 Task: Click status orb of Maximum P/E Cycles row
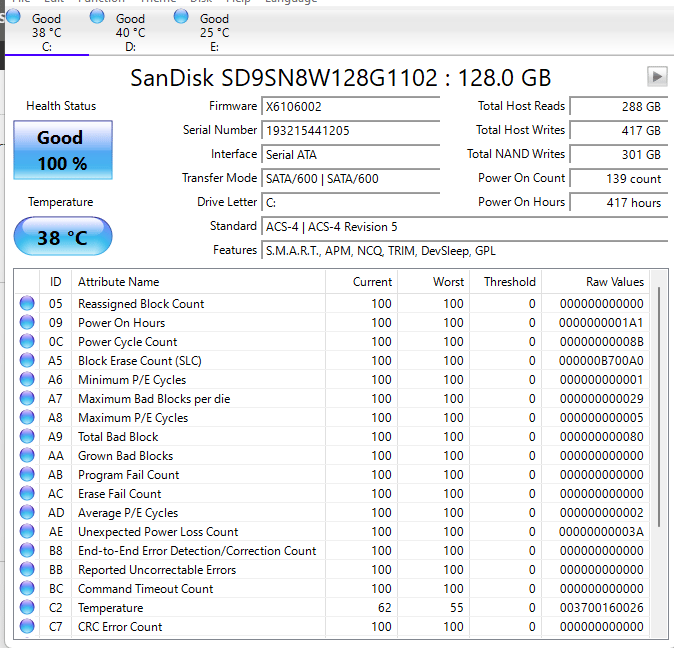click(27, 417)
